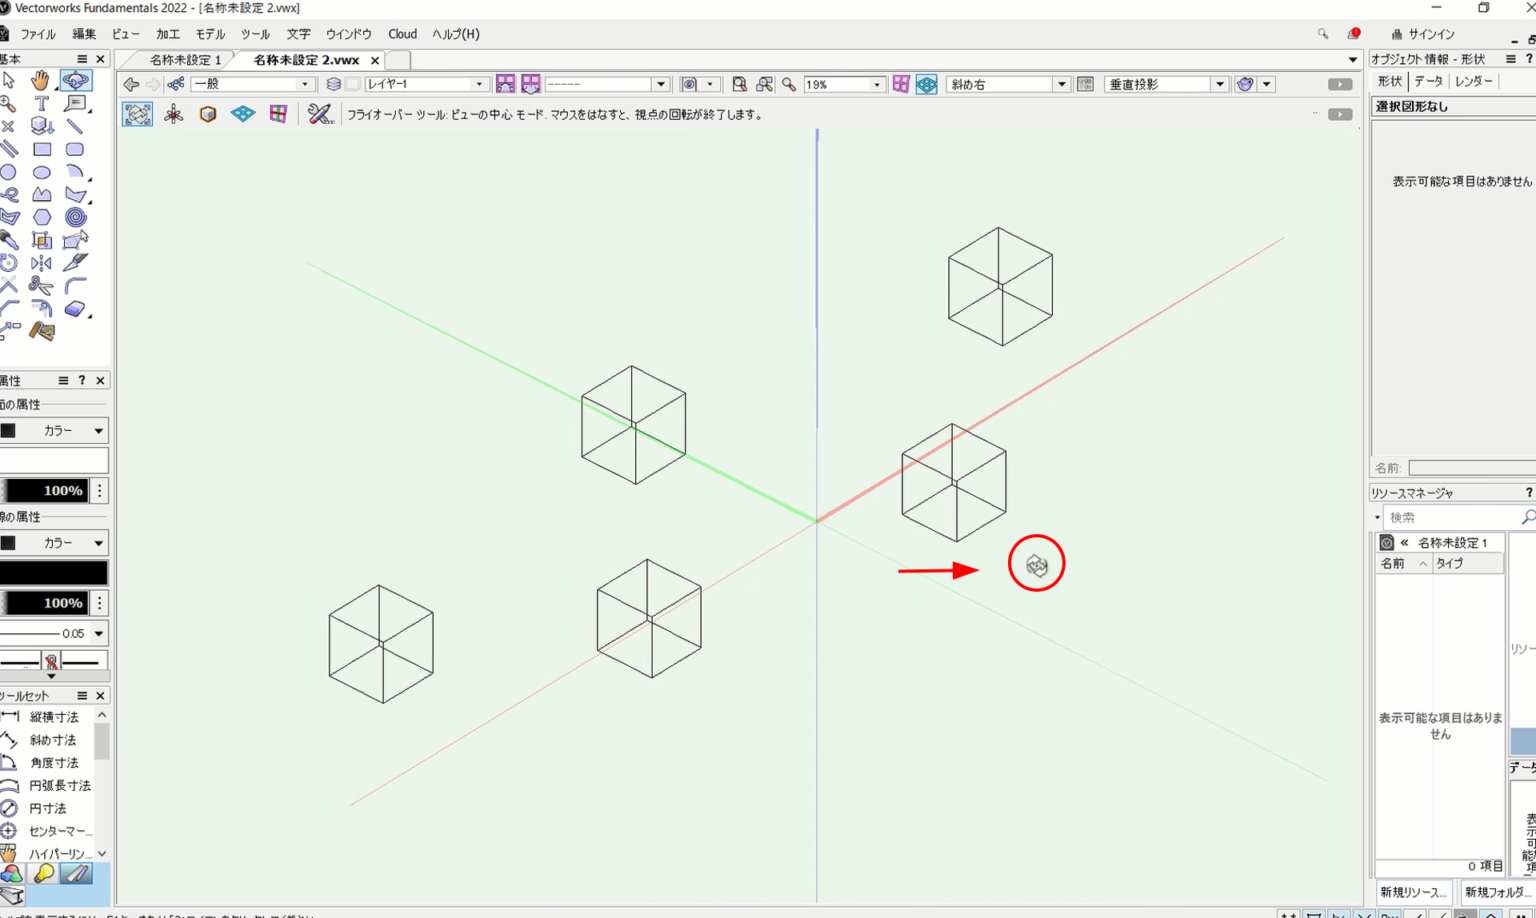Activate the scissors Trim tool

tap(41, 286)
